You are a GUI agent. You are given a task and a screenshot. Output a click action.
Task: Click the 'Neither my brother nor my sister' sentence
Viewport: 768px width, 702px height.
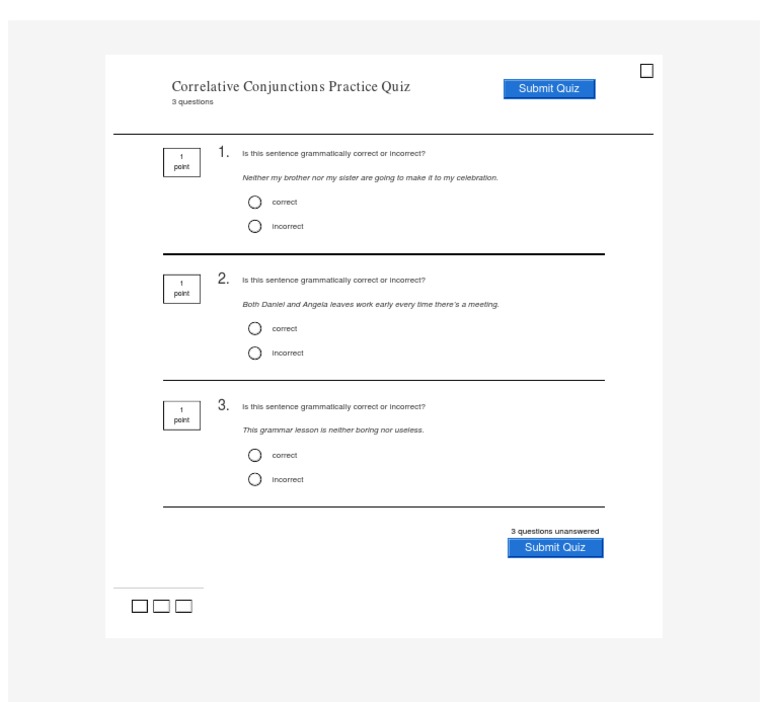click(370, 178)
